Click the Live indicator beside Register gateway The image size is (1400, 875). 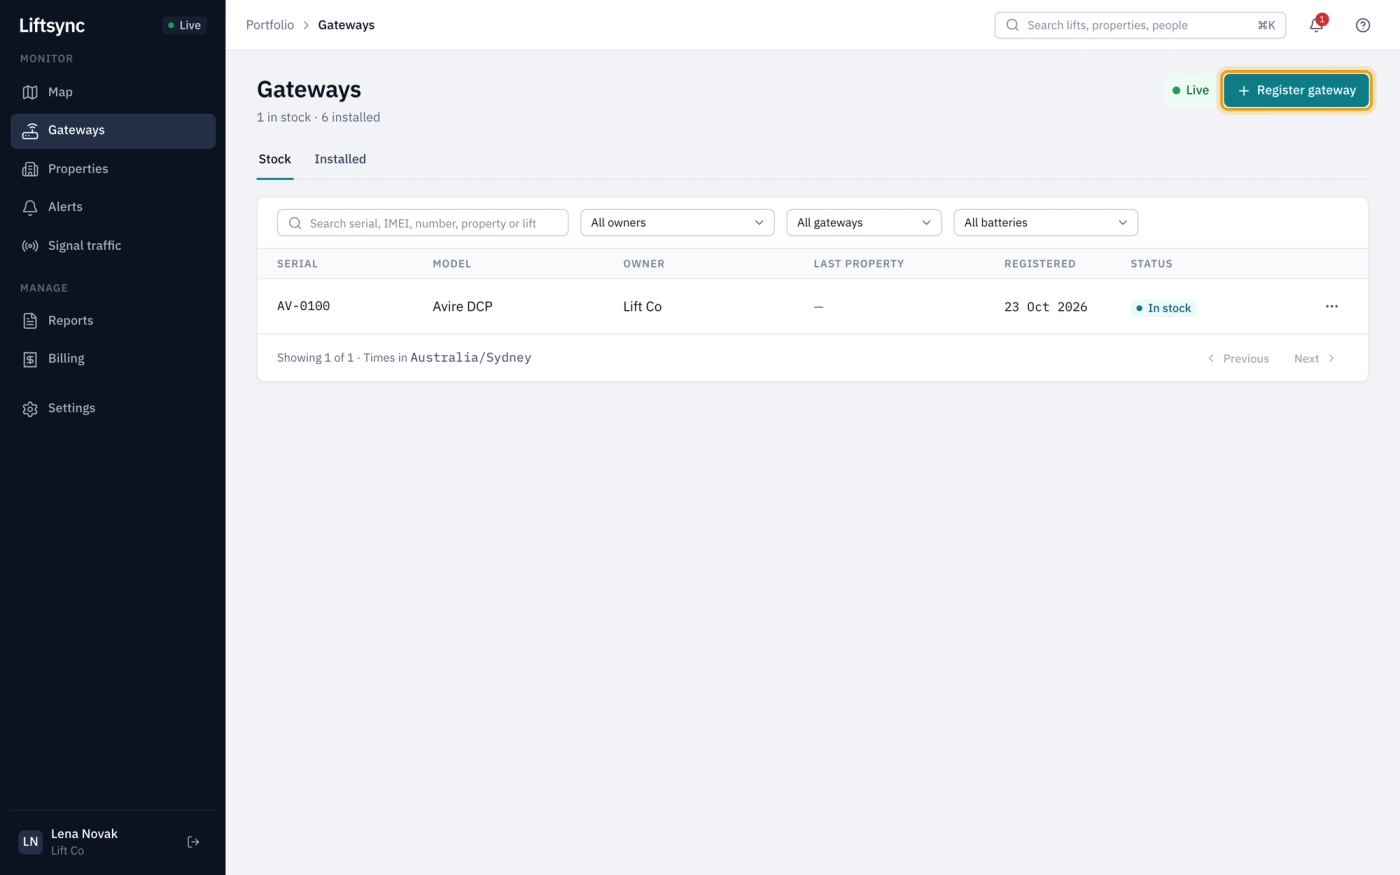pos(1190,90)
